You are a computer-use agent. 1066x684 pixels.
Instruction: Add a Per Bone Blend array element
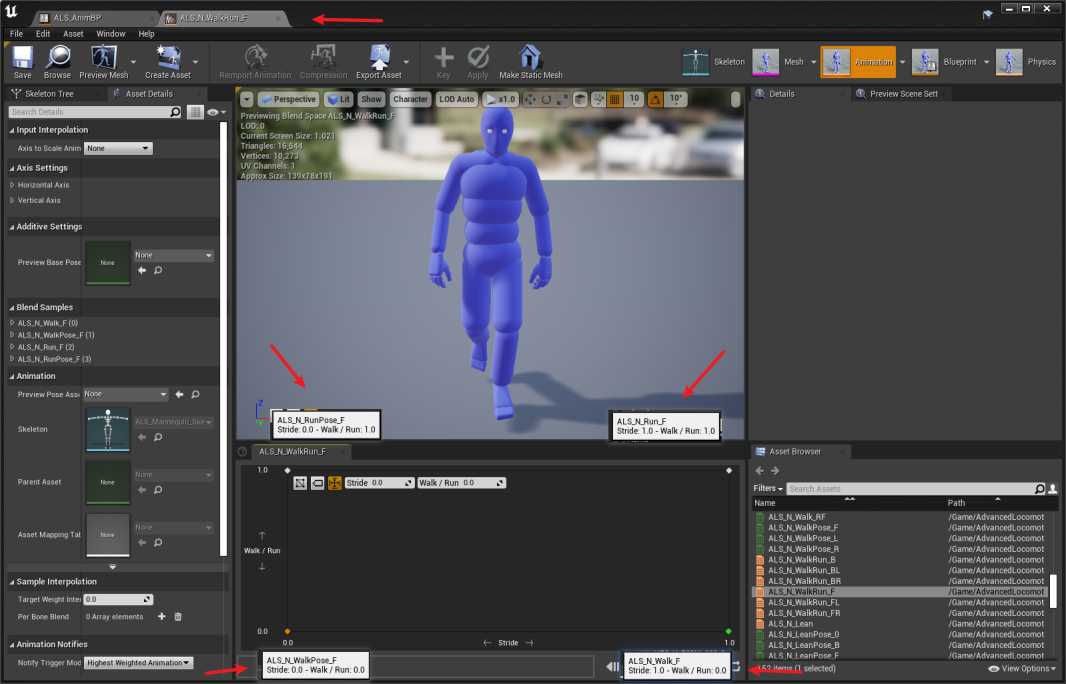(162, 617)
